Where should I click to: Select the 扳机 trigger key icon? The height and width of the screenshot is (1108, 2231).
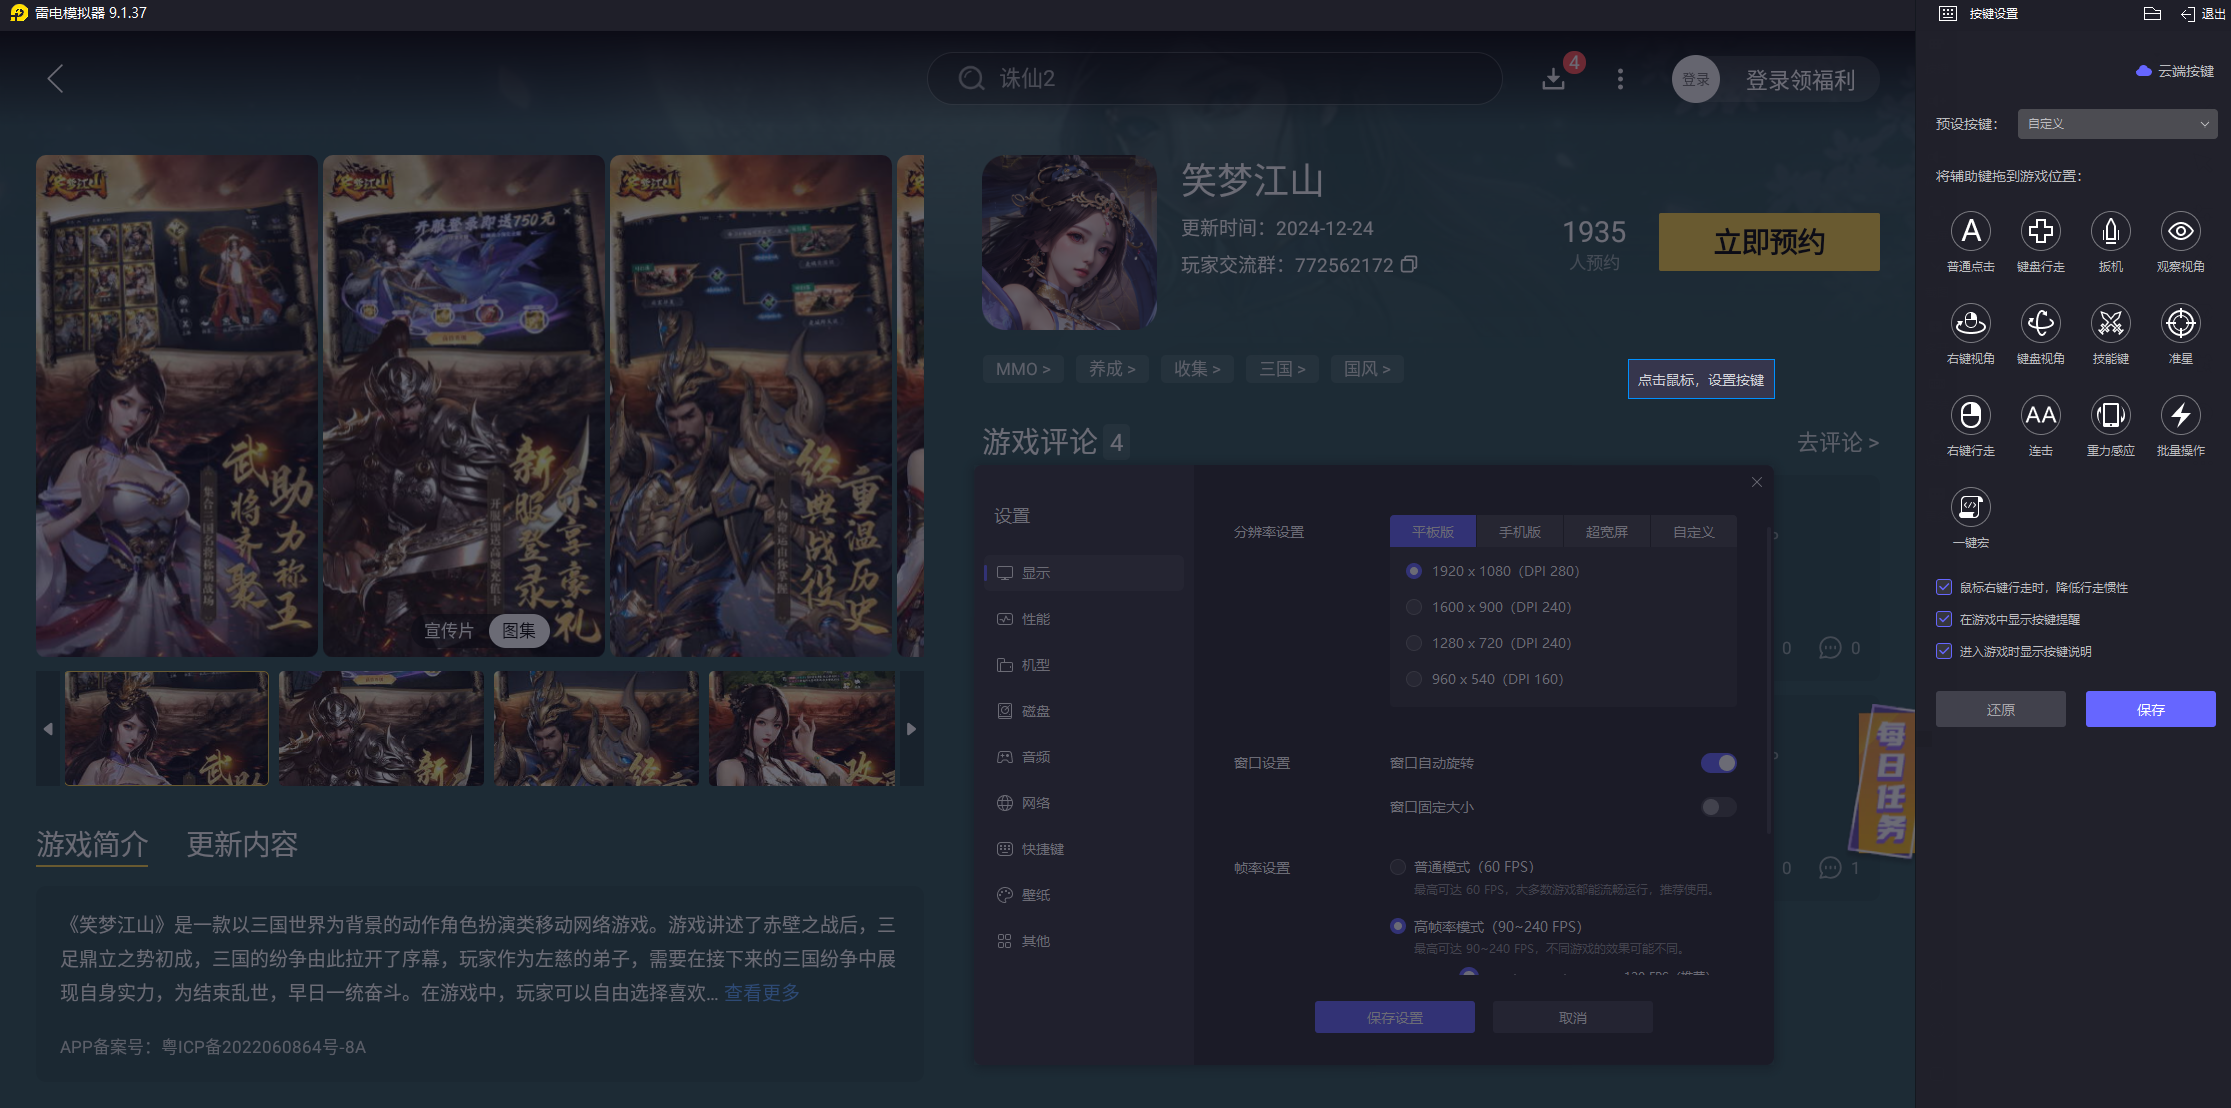tap(2110, 232)
